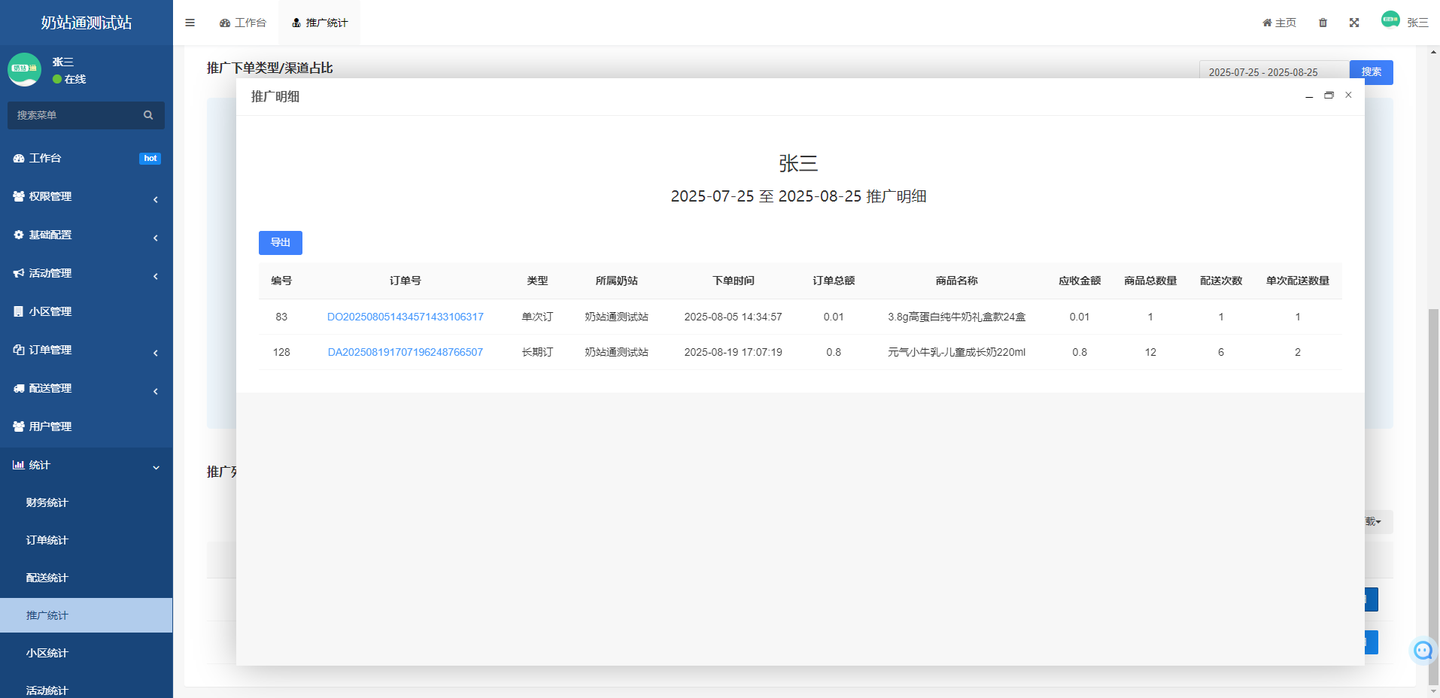The image size is (1440, 698).
Task: Click the 搜索 button beside date range
Action: pos(1371,72)
